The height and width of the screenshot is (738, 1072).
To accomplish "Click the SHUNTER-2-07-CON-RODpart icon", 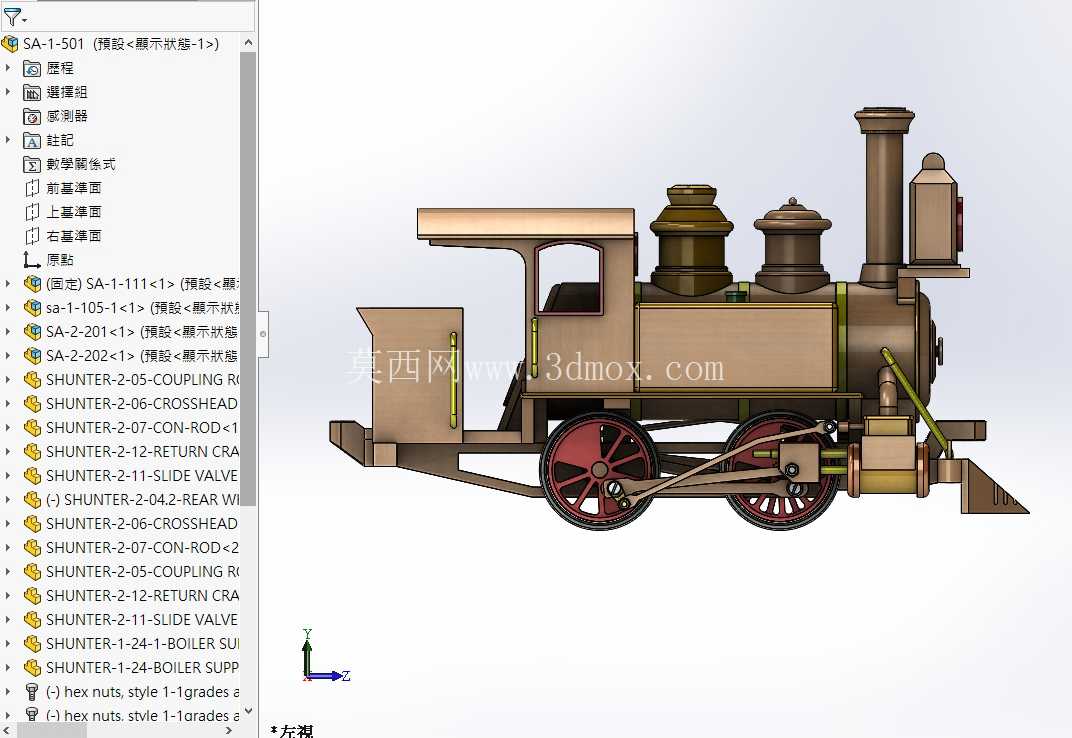I will pyautogui.click(x=32, y=427).
